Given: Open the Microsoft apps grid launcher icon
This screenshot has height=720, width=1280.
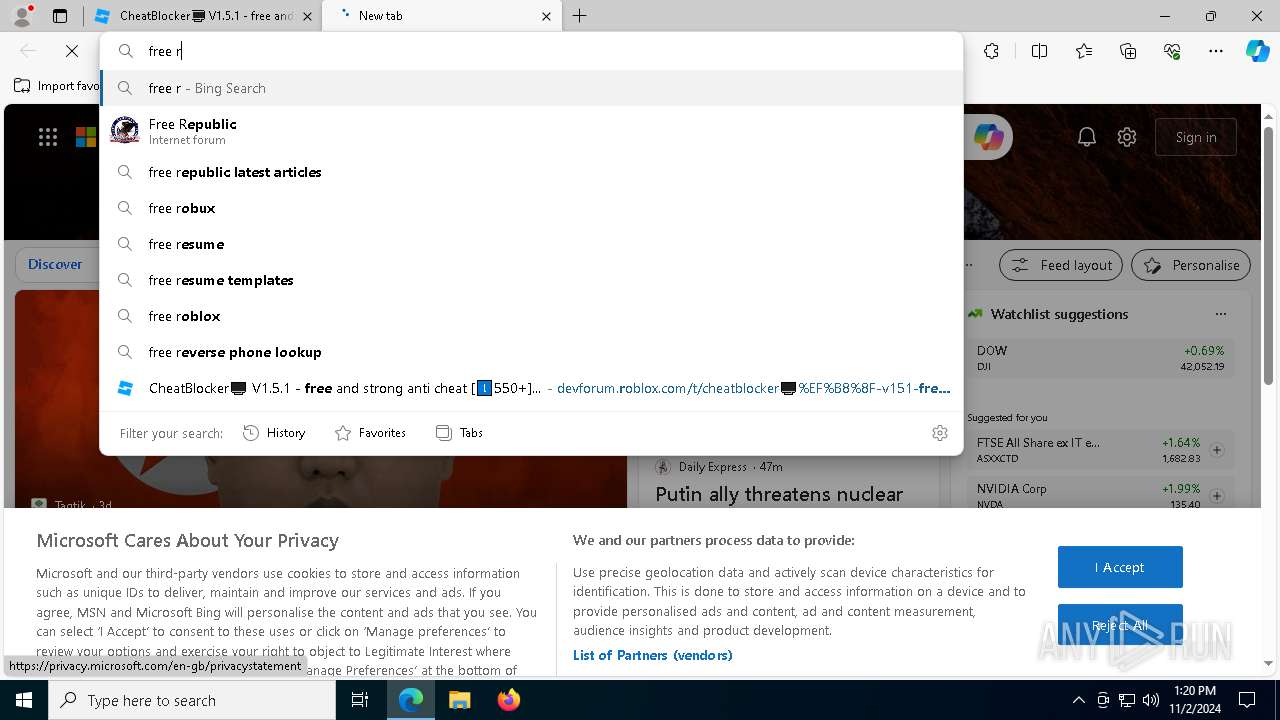Looking at the screenshot, I should pos(48,138).
